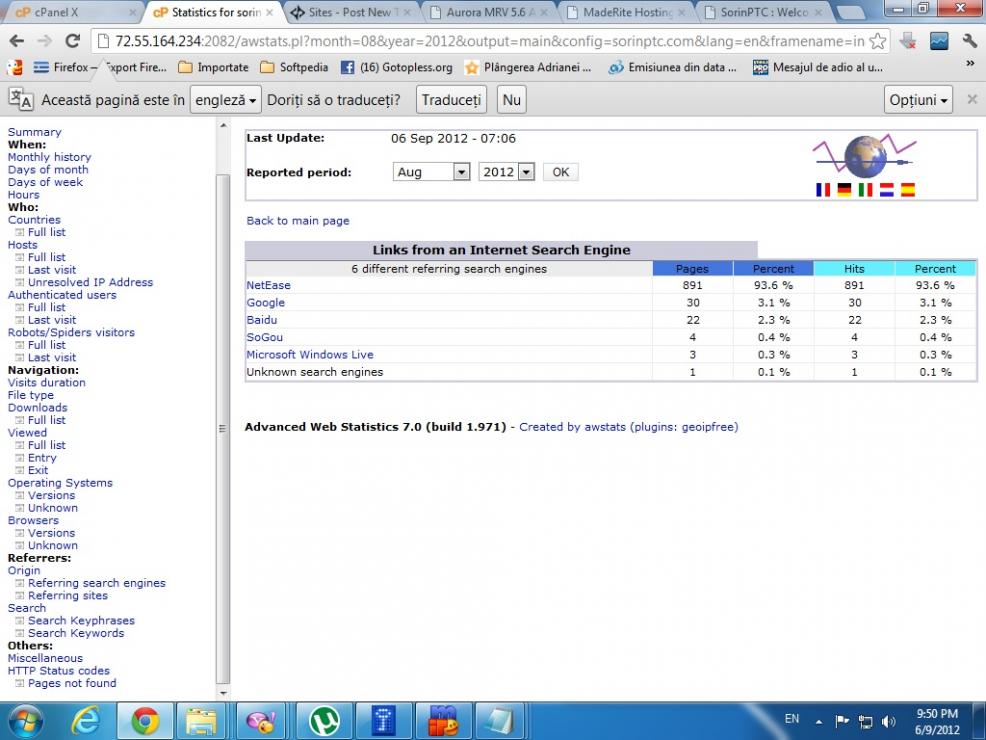Open Monthly history in sidebar
Viewport: 986px width, 740px height.
[49, 157]
